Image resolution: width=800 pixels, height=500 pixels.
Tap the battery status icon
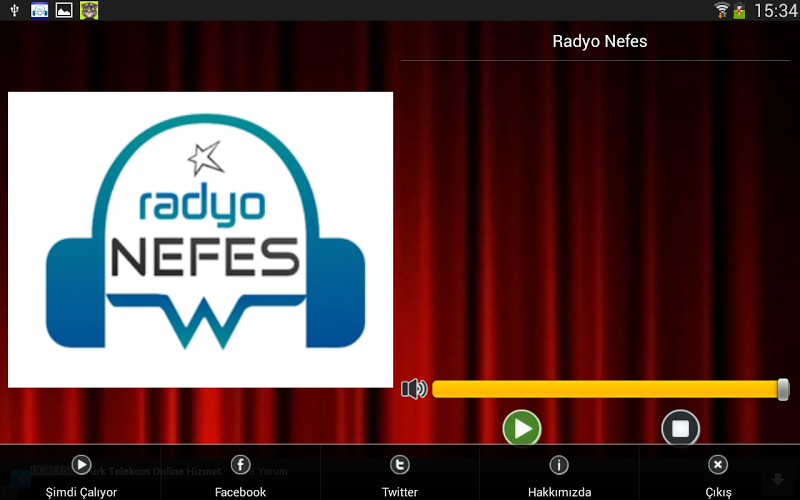pos(739,10)
